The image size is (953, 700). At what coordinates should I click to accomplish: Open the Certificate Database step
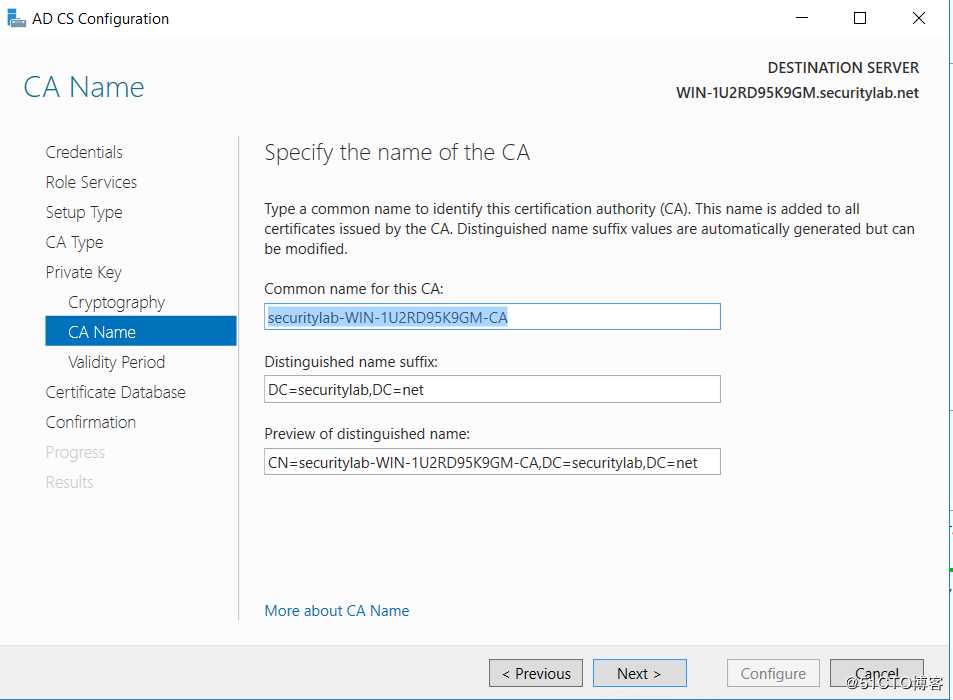[115, 392]
